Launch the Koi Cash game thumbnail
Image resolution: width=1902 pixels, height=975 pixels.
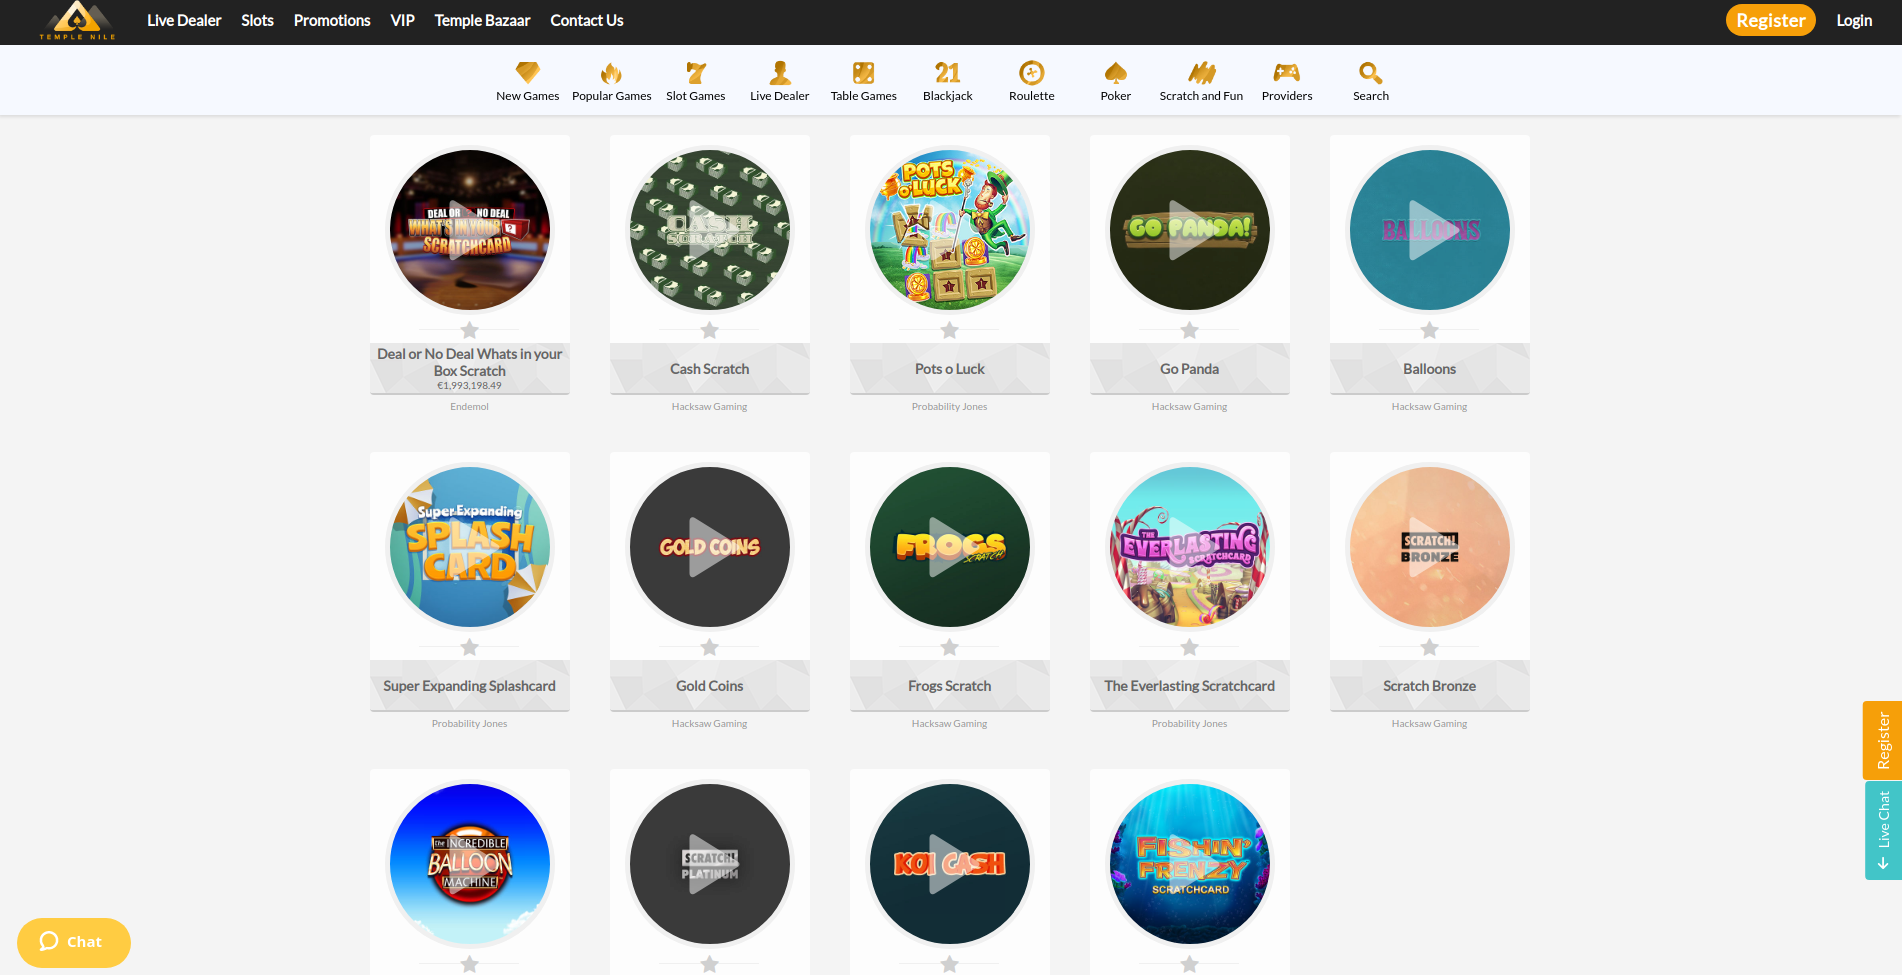point(950,864)
